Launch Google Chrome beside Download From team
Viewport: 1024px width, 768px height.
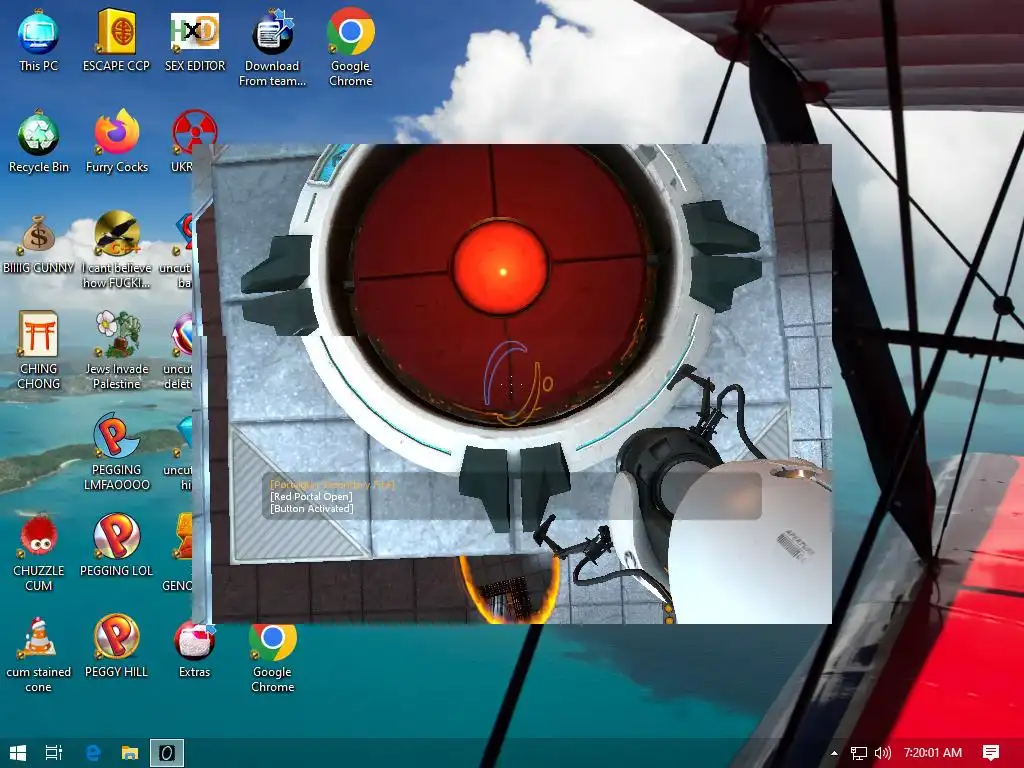351,48
